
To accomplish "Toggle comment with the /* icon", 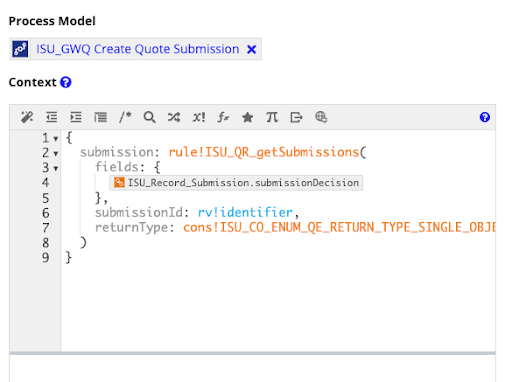I will click(125, 117).
